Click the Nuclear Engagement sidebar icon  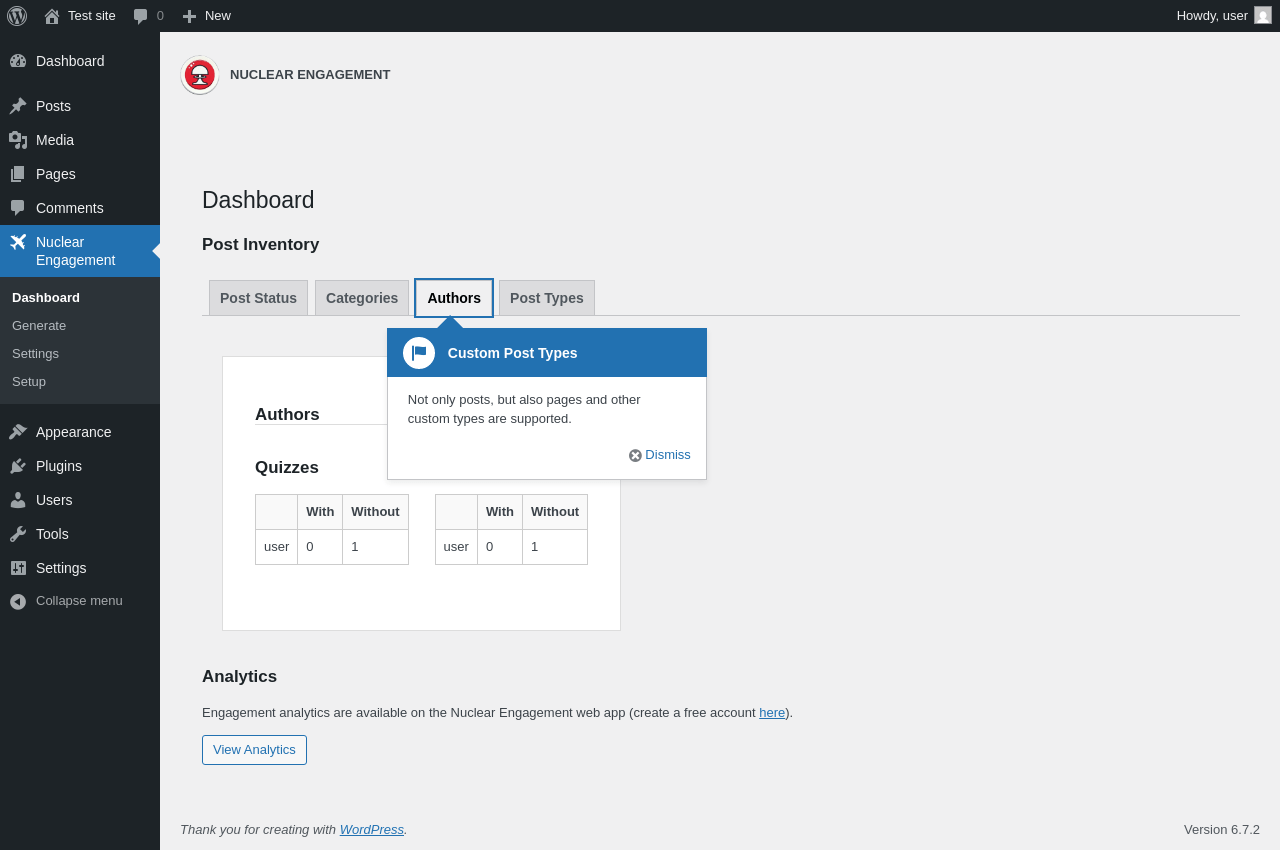coord(18,242)
